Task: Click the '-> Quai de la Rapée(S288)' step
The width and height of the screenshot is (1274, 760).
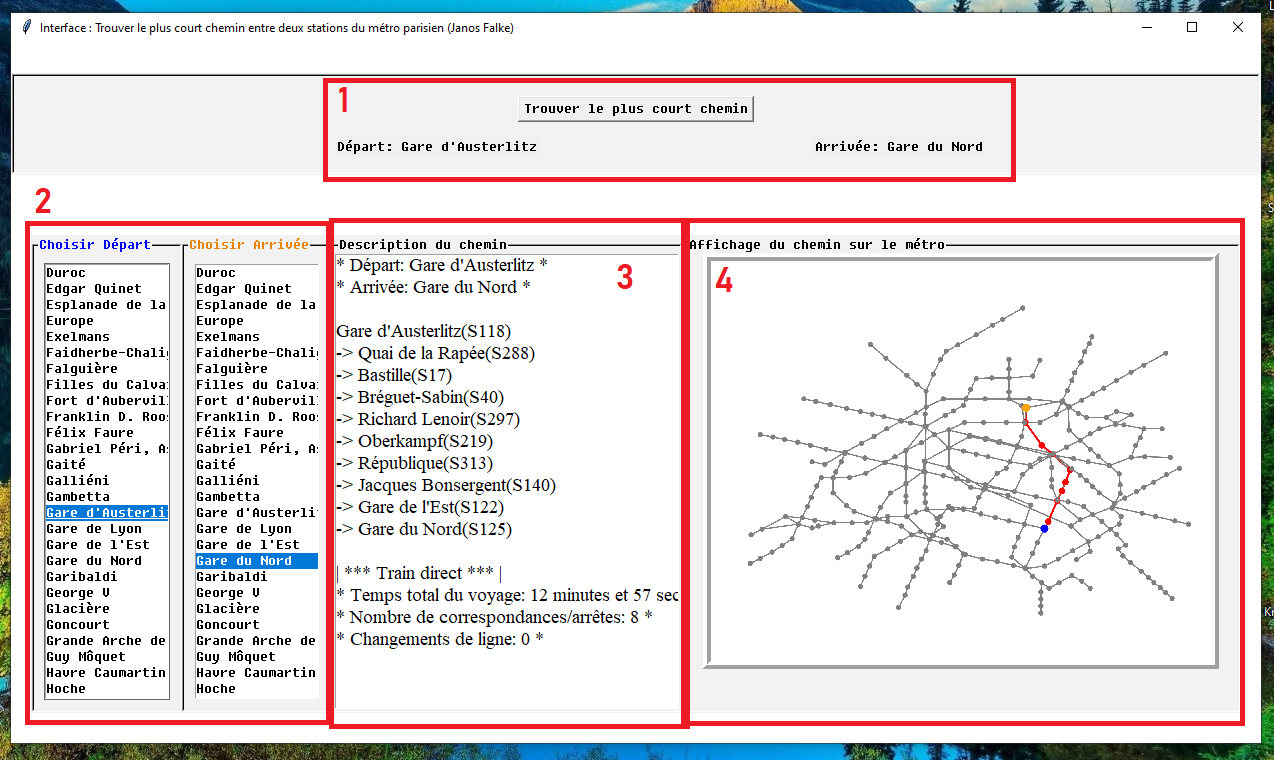Action: [x=435, y=353]
